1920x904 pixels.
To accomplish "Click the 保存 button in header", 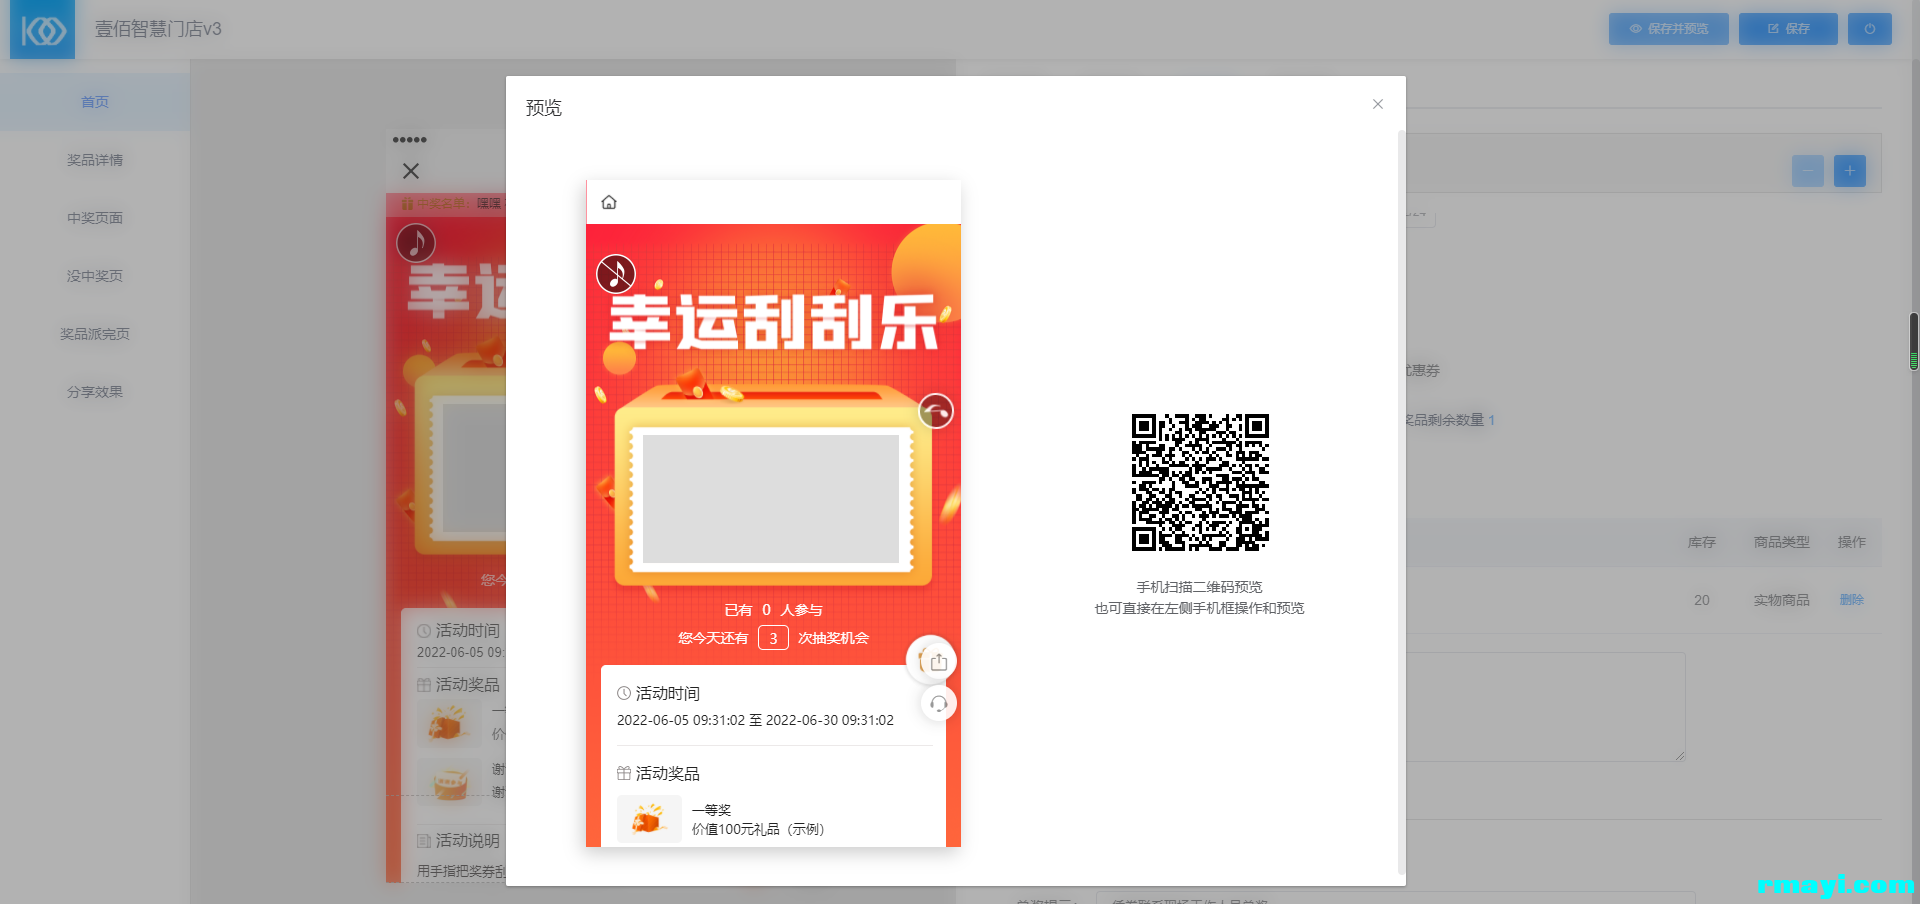I will [x=1788, y=29].
